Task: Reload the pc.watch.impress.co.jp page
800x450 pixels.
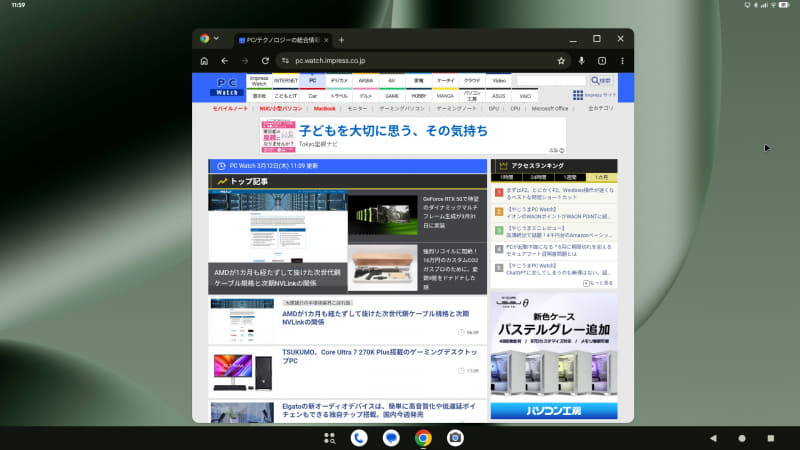Action: pyautogui.click(x=265, y=61)
